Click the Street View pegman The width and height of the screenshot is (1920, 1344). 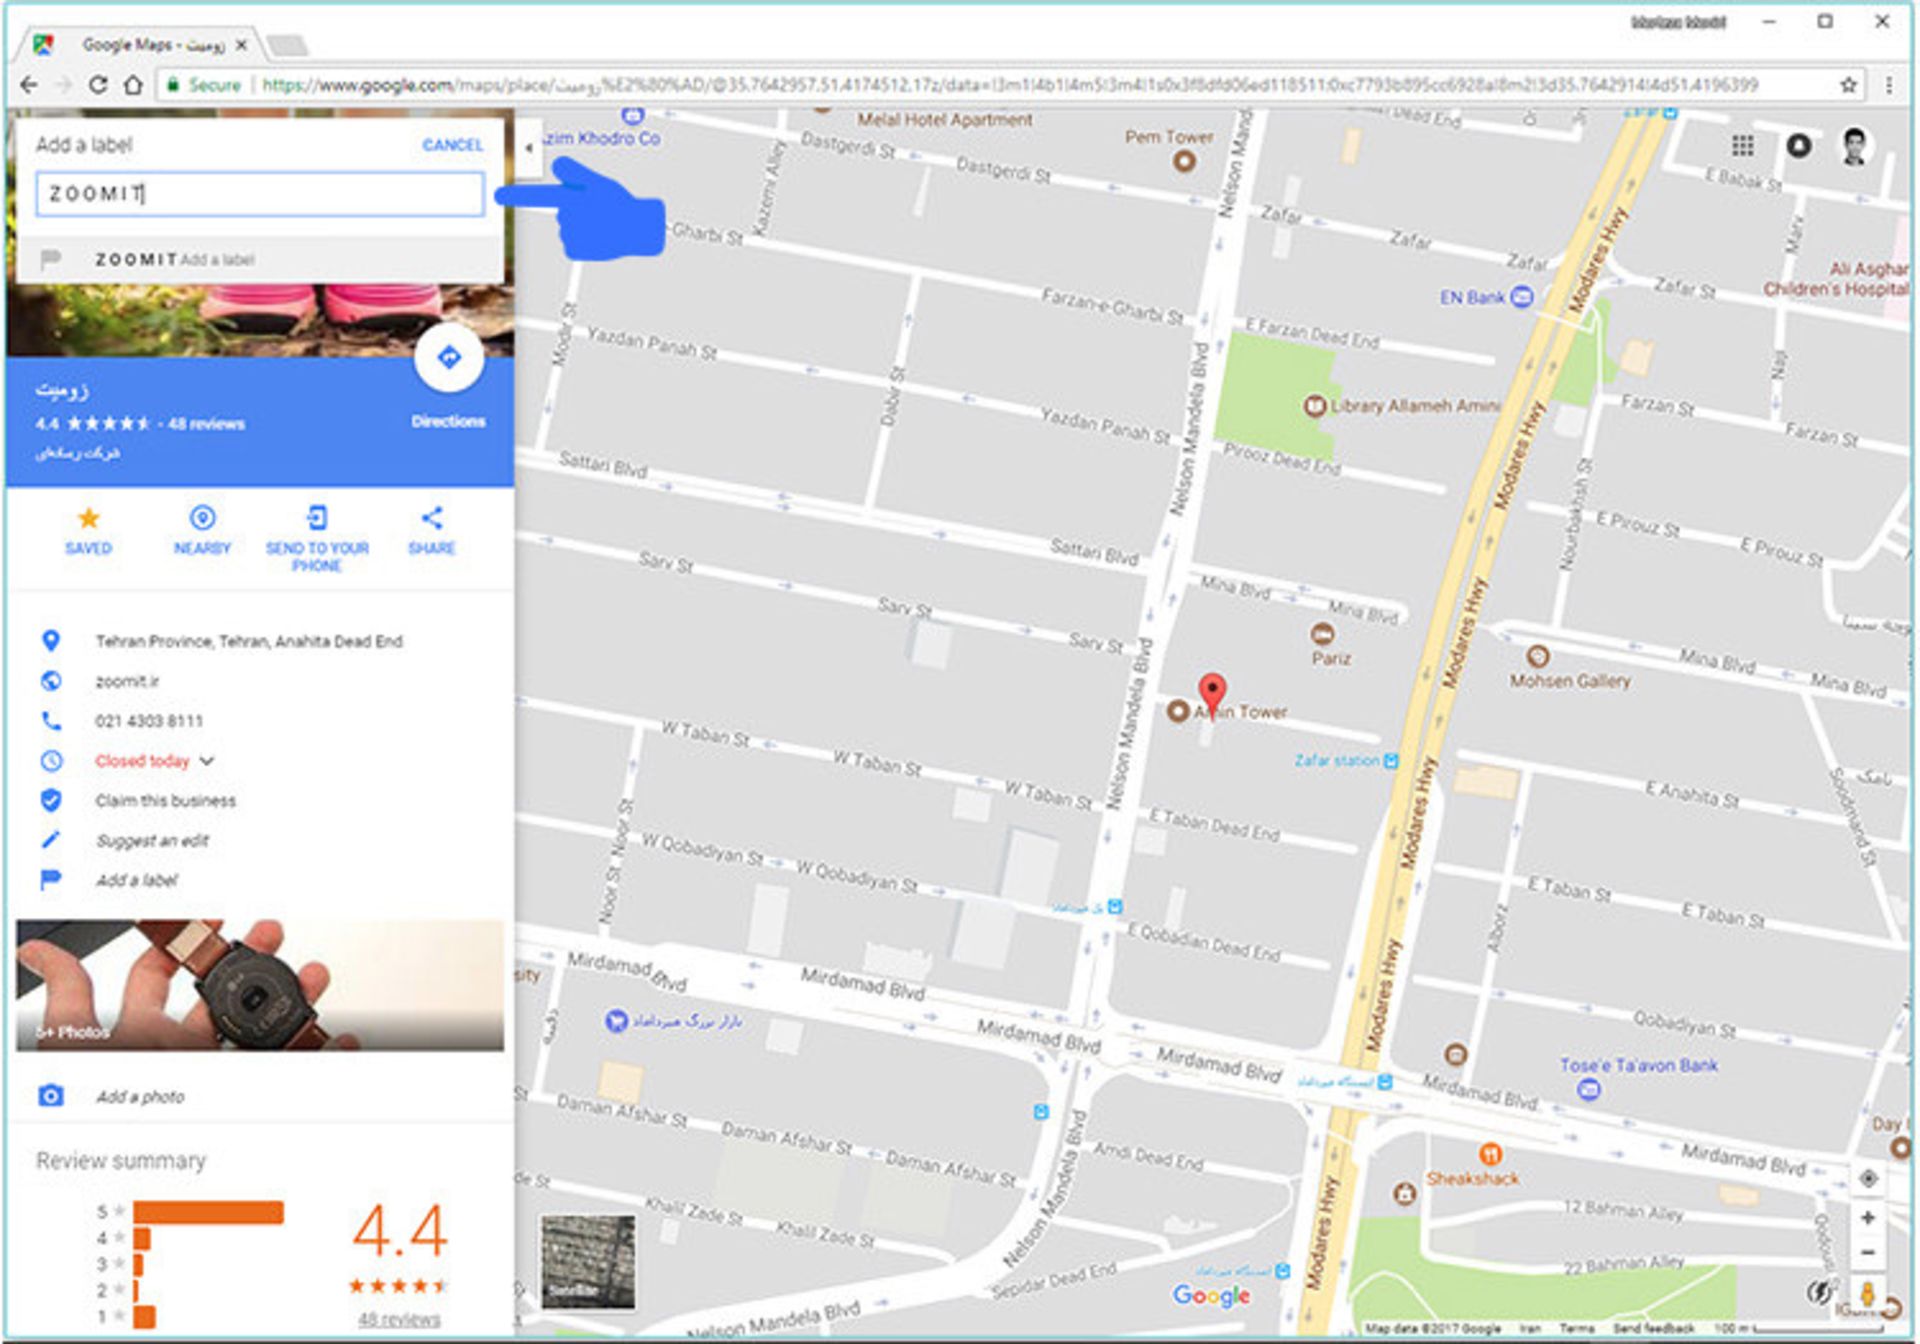tap(1867, 1294)
